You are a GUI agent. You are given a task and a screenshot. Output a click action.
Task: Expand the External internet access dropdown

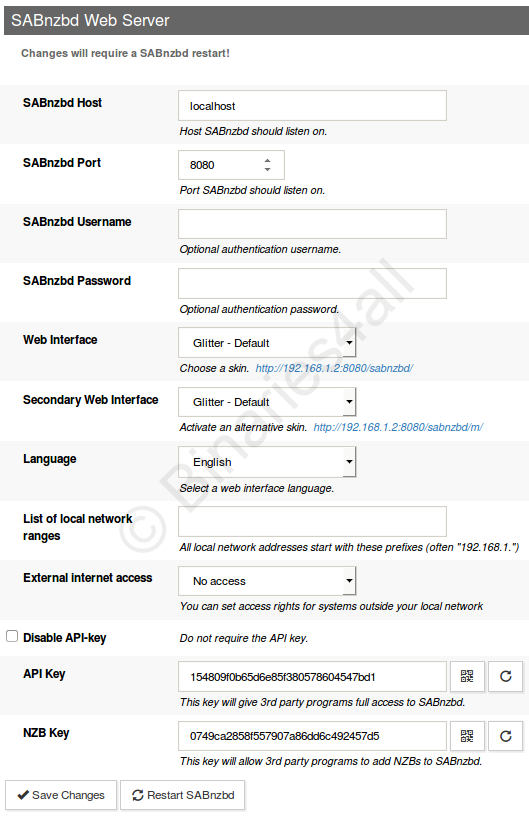267,580
